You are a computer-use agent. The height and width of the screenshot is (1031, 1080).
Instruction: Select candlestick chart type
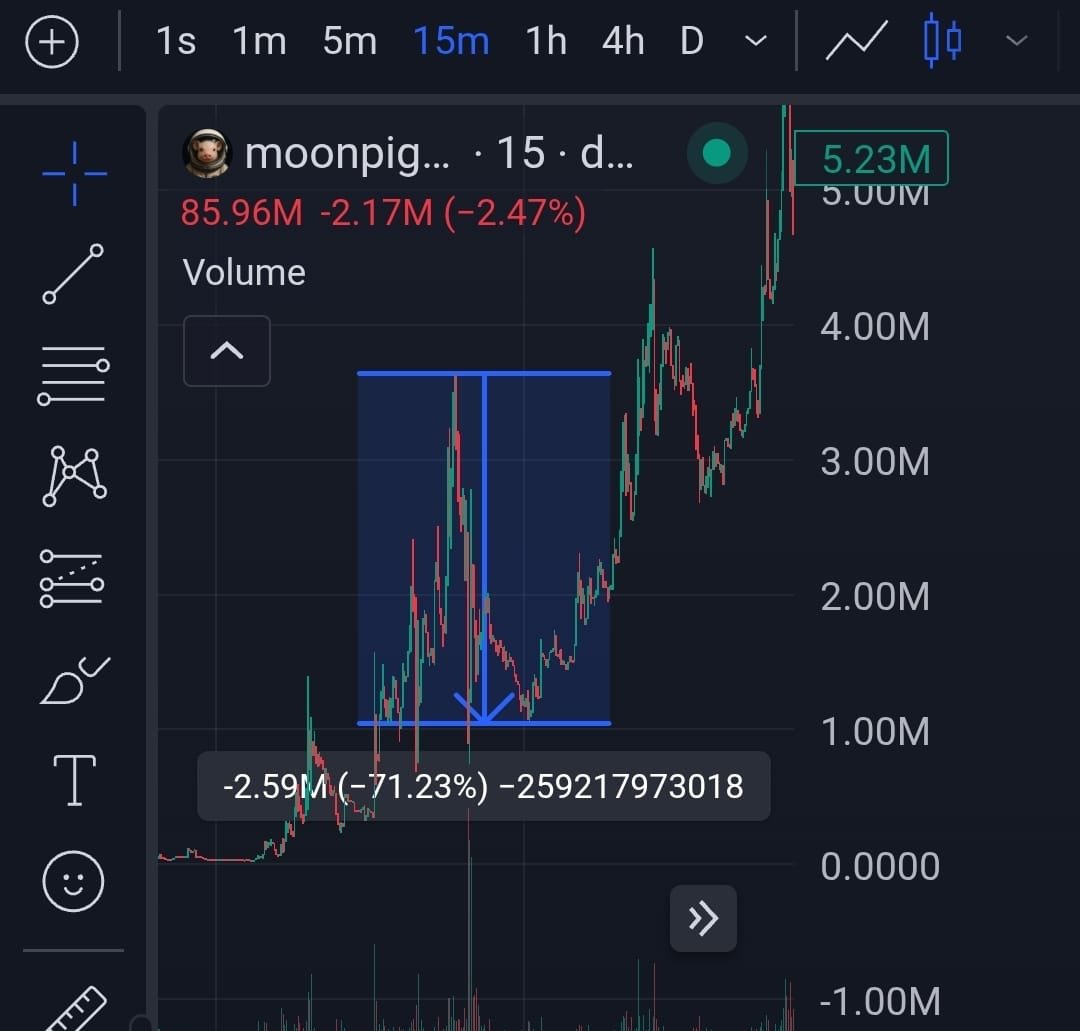(x=942, y=41)
